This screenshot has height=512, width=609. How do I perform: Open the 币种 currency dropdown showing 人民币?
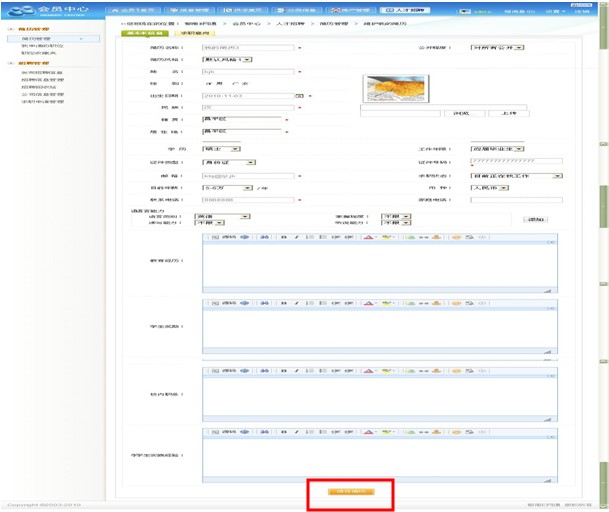[499, 187]
